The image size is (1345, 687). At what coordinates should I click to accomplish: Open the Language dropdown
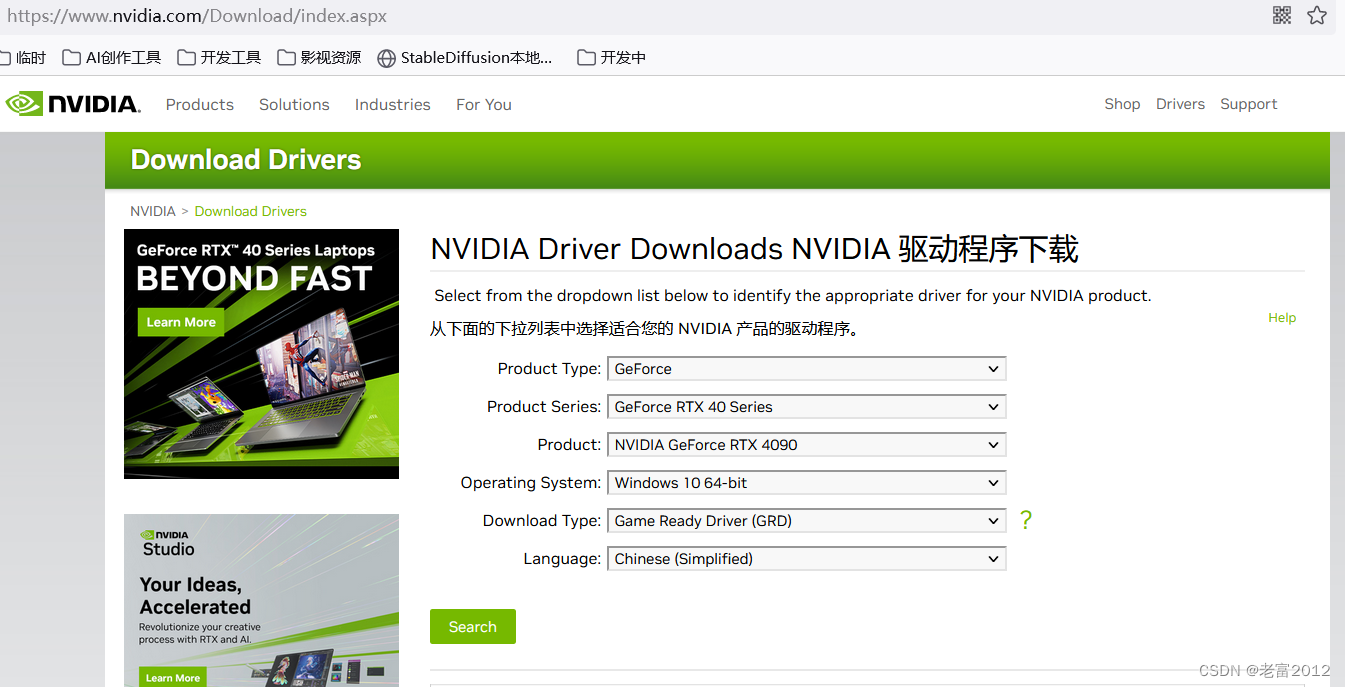[806, 559]
